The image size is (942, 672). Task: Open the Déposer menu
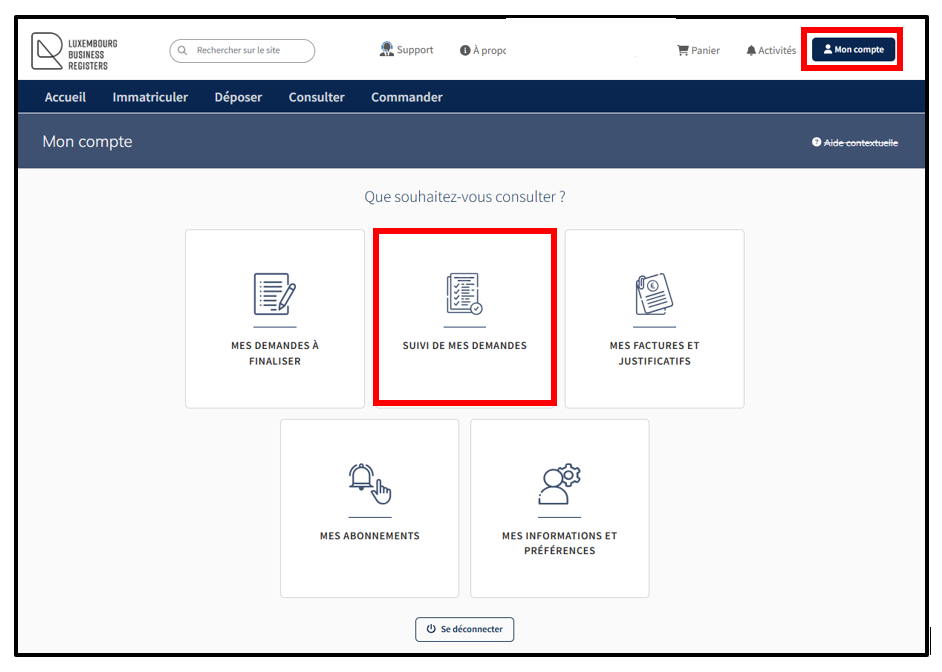238,97
